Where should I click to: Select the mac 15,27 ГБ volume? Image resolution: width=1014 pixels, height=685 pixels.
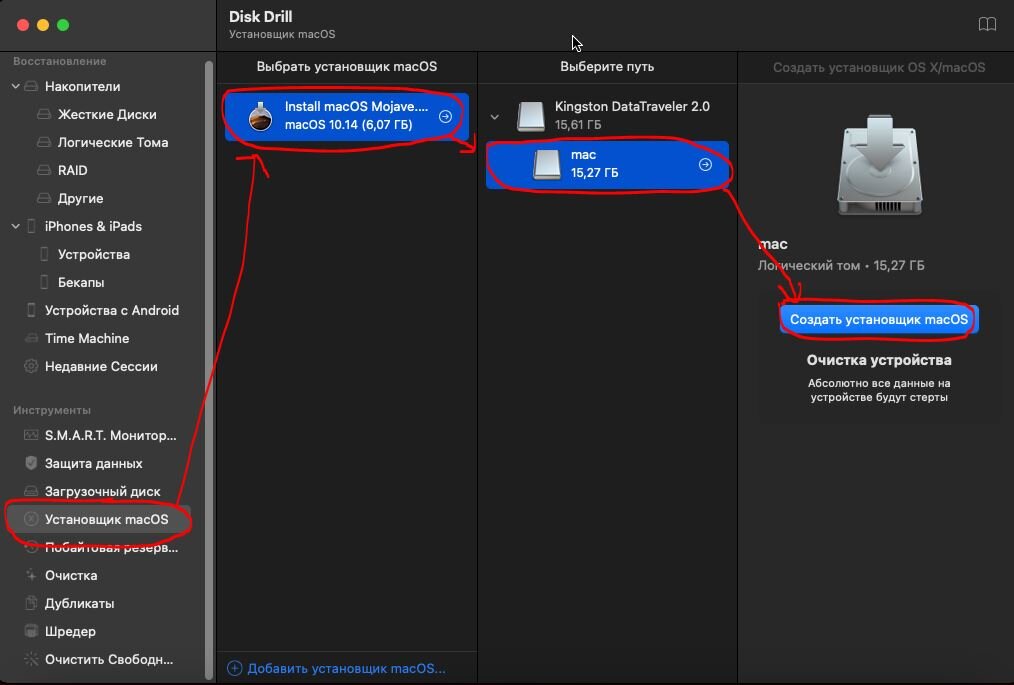(607, 164)
